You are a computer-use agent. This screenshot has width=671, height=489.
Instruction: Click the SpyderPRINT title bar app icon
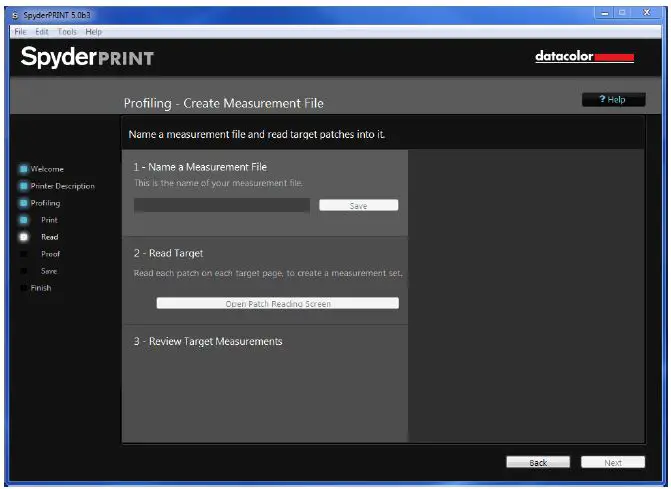coord(15,16)
